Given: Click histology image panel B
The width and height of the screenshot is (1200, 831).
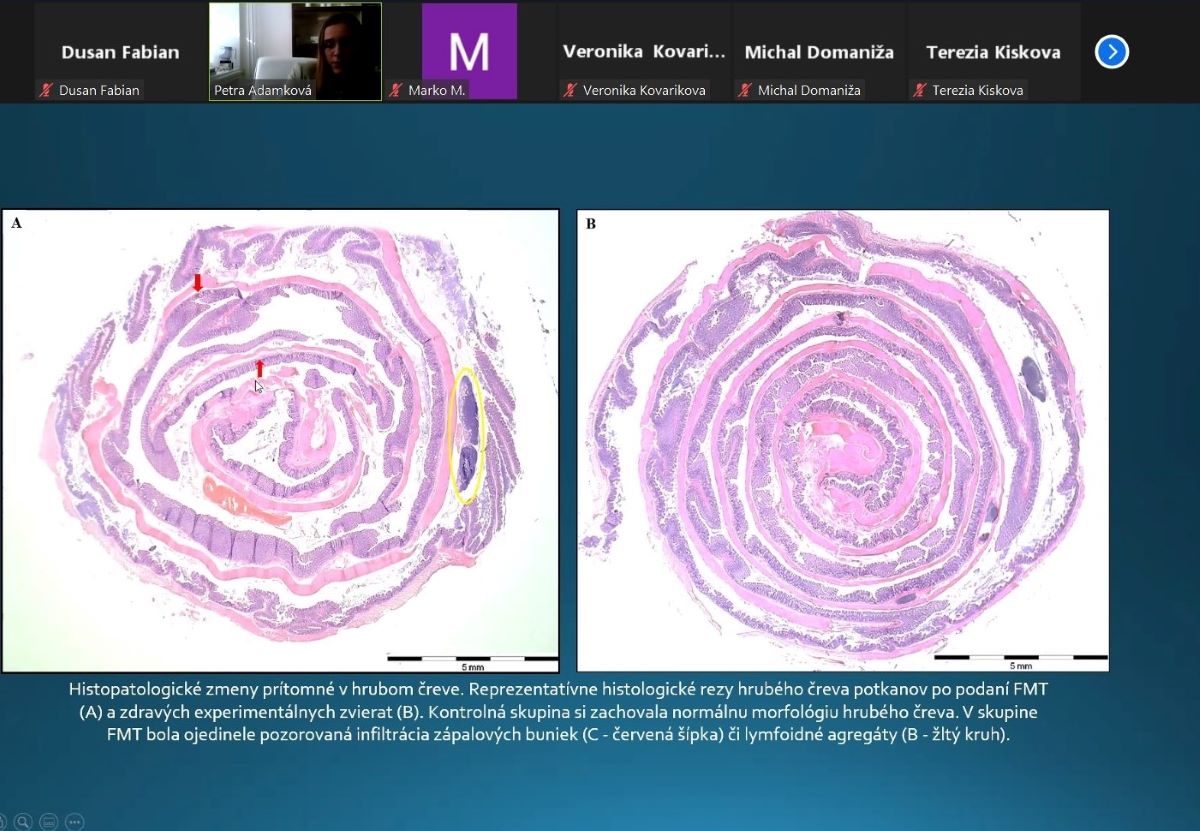Looking at the screenshot, I should click(843, 440).
